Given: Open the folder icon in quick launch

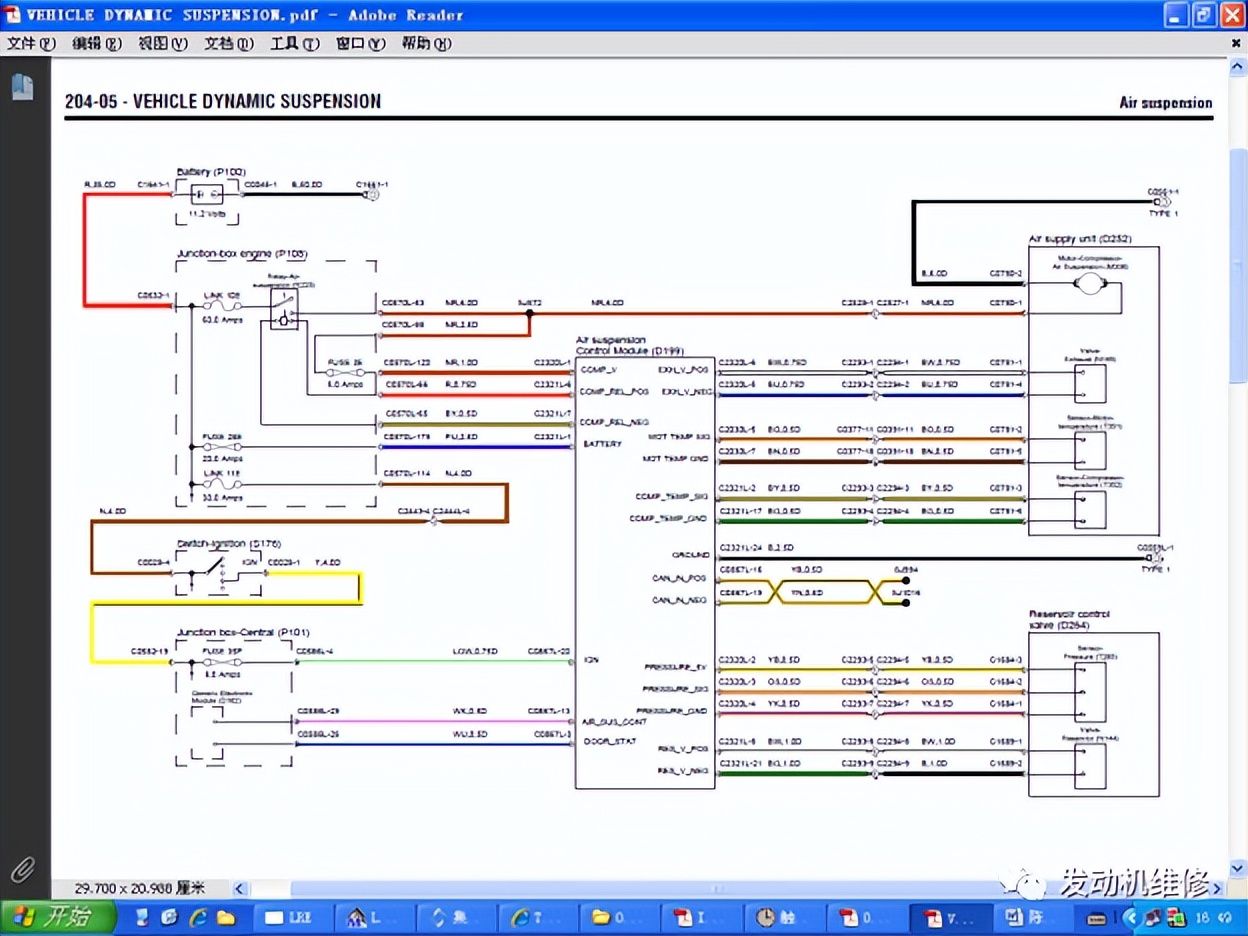Looking at the screenshot, I should pyautogui.click(x=225, y=917).
